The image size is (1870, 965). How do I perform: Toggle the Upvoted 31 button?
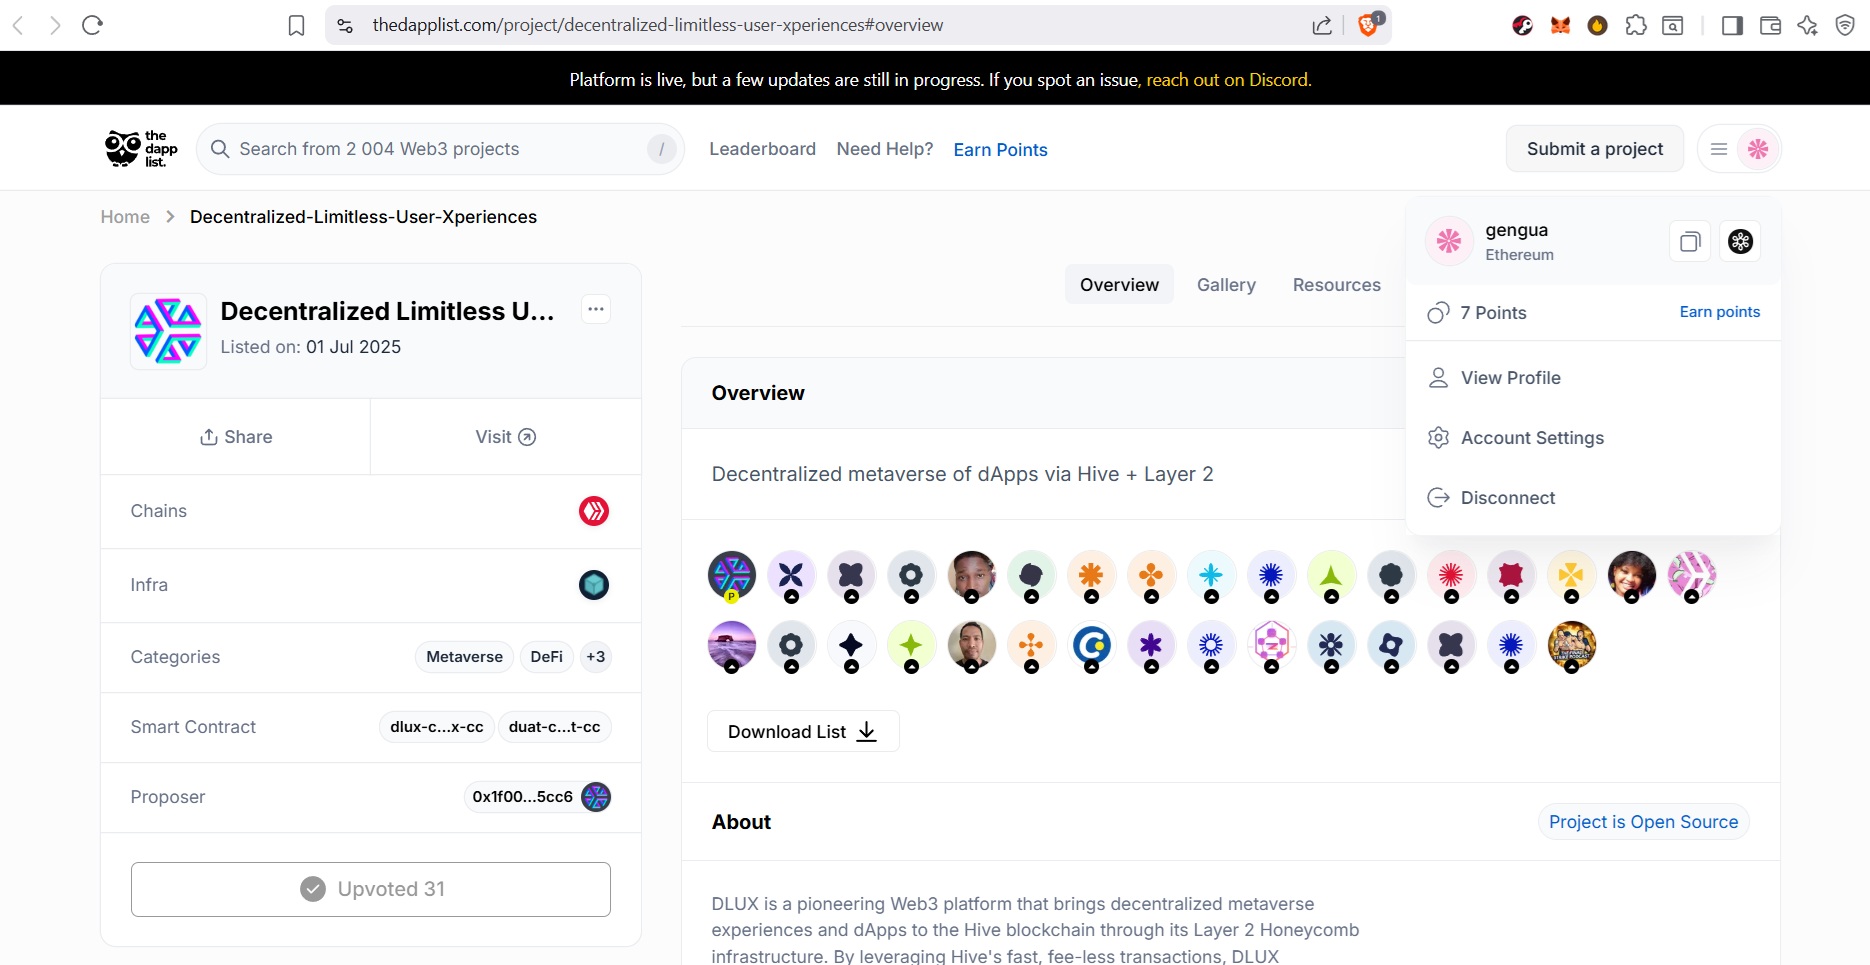pos(371,889)
